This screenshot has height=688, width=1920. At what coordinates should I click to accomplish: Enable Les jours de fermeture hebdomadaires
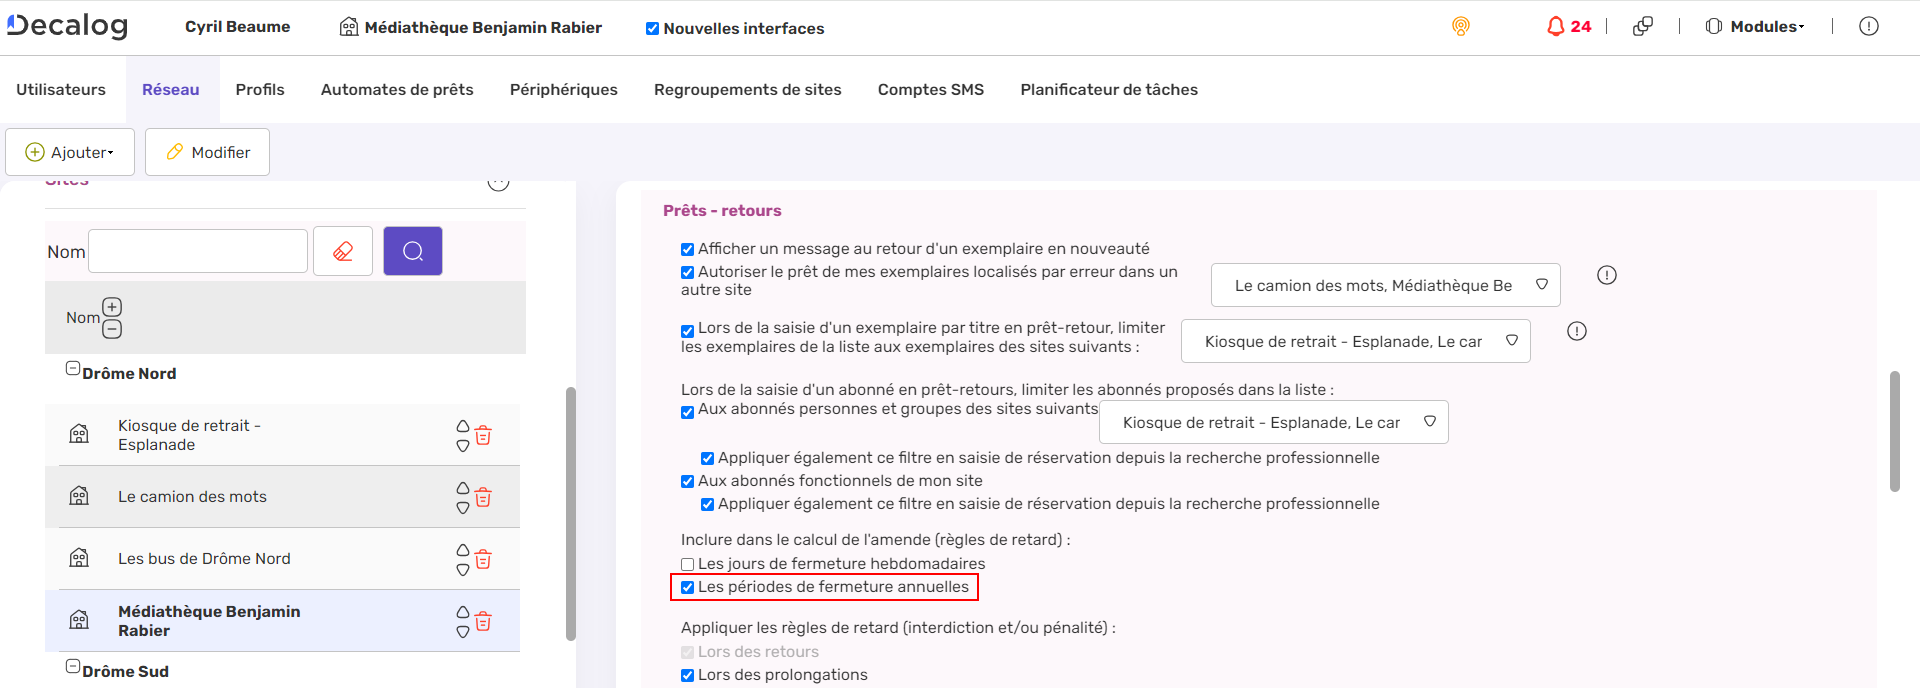[x=687, y=564]
